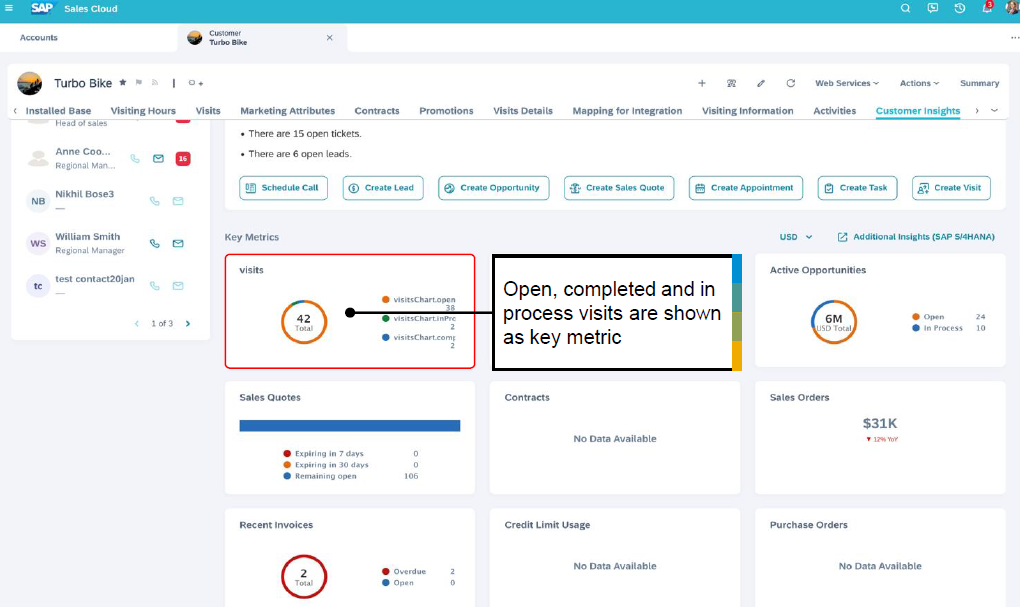Call Nikhil Bose3 using the phone icon

tap(155, 201)
